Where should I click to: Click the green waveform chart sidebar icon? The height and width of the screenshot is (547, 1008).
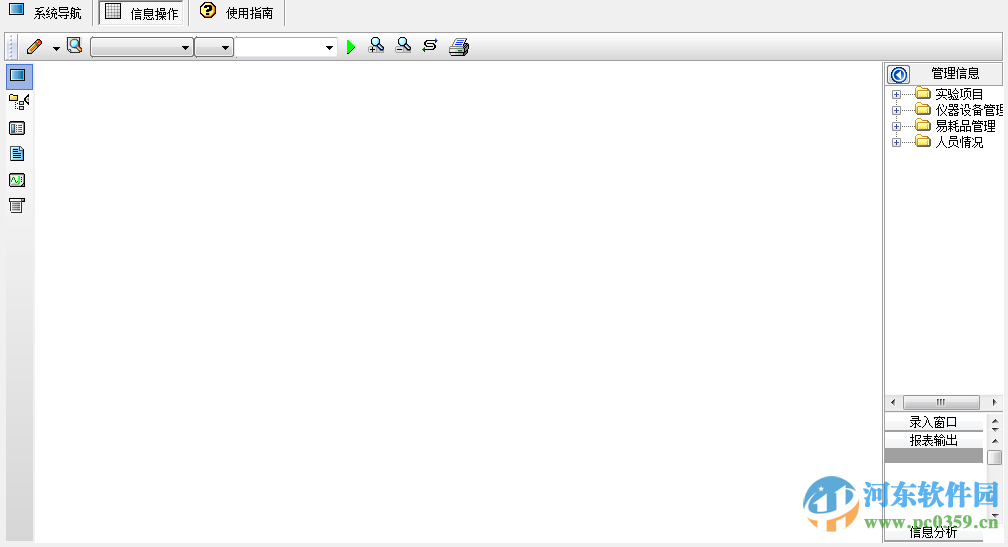coord(17,180)
